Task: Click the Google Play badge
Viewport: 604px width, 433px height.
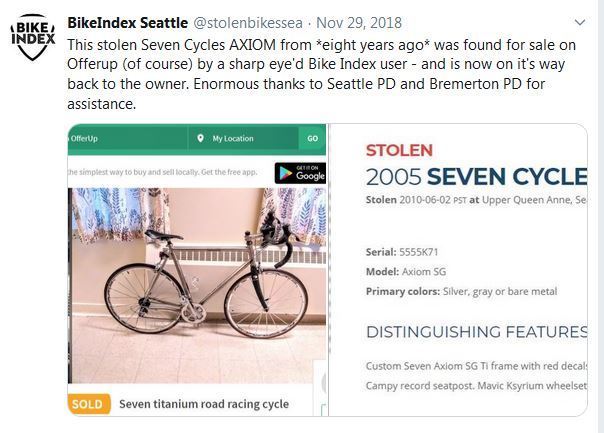Action: (x=300, y=171)
